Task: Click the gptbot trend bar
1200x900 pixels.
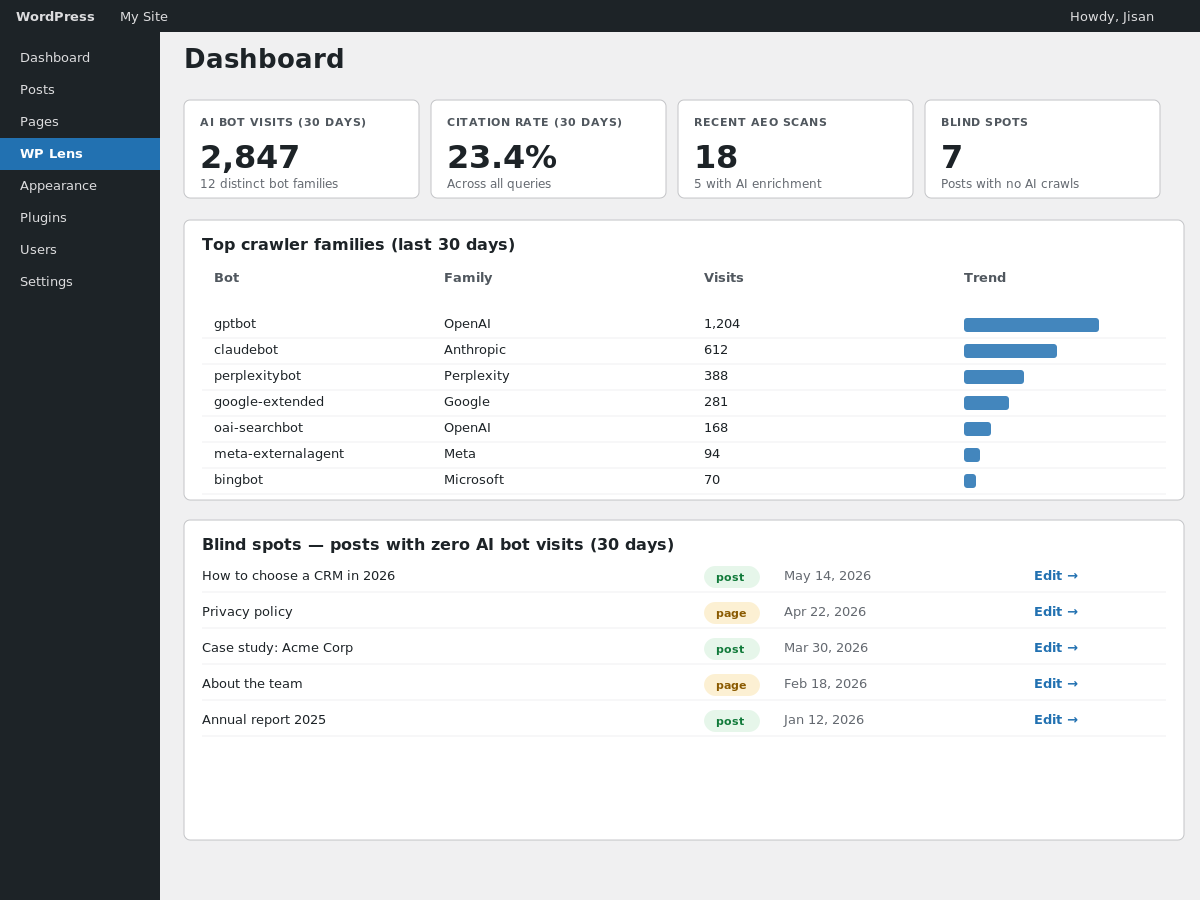Action: [1031, 325]
